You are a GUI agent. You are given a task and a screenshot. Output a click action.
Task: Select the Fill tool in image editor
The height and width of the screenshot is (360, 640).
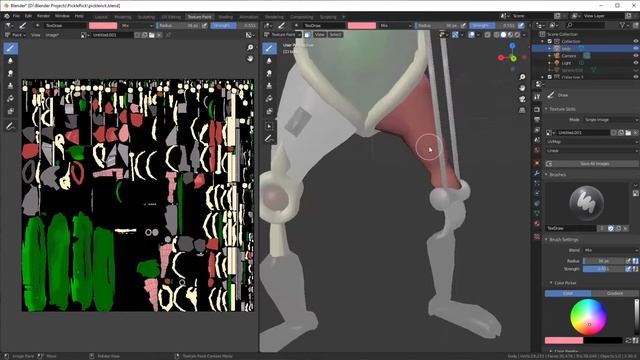[10, 99]
